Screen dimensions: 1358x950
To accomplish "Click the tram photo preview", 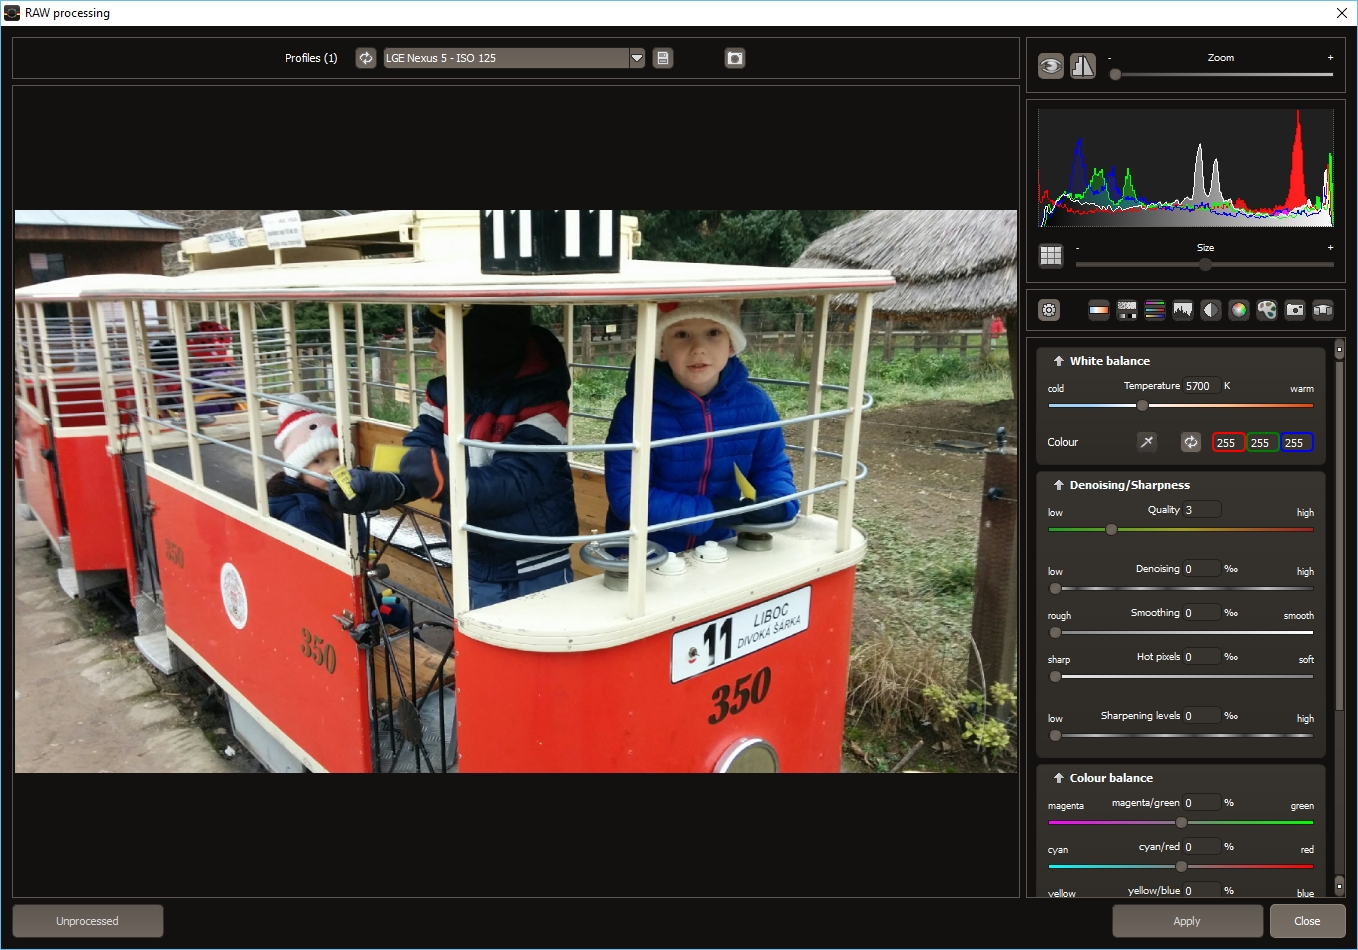I will 516,491.
